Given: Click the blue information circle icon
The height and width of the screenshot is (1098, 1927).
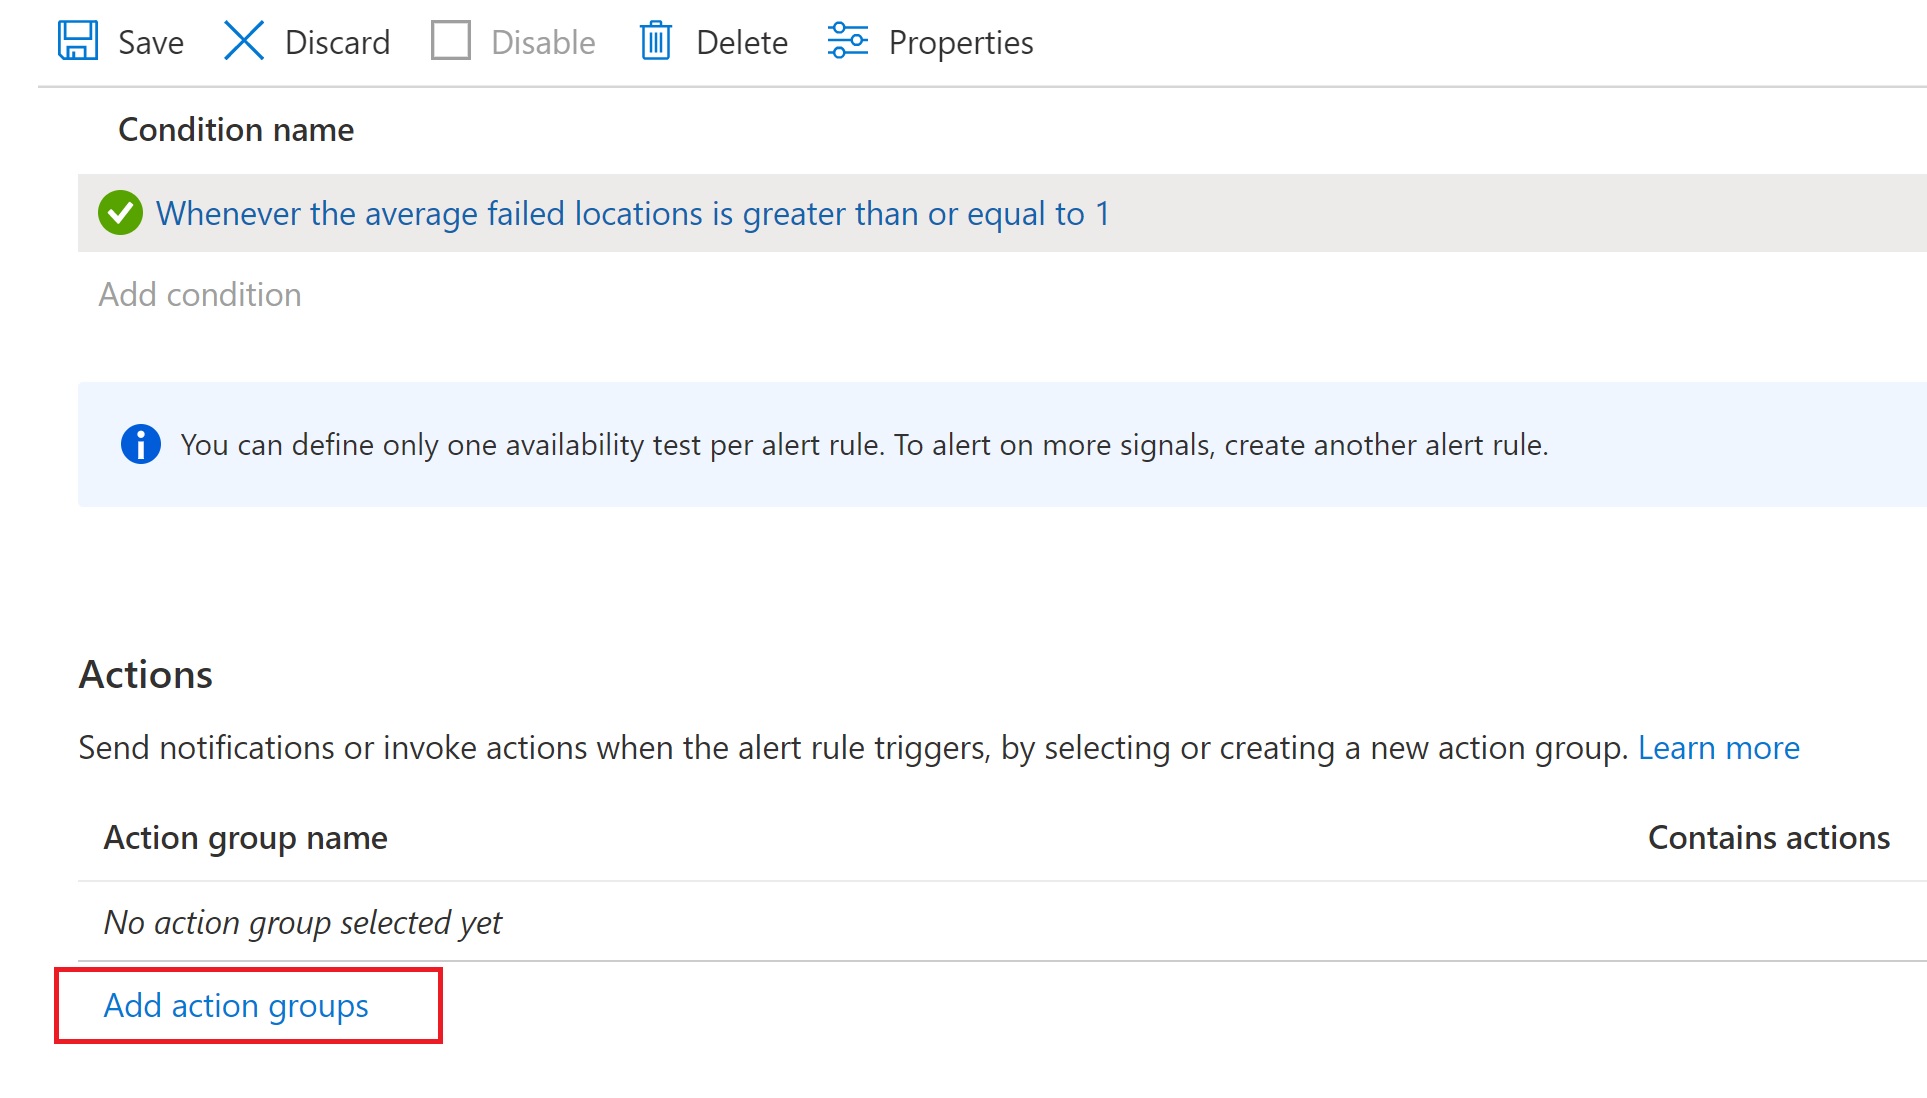Looking at the screenshot, I should point(140,444).
